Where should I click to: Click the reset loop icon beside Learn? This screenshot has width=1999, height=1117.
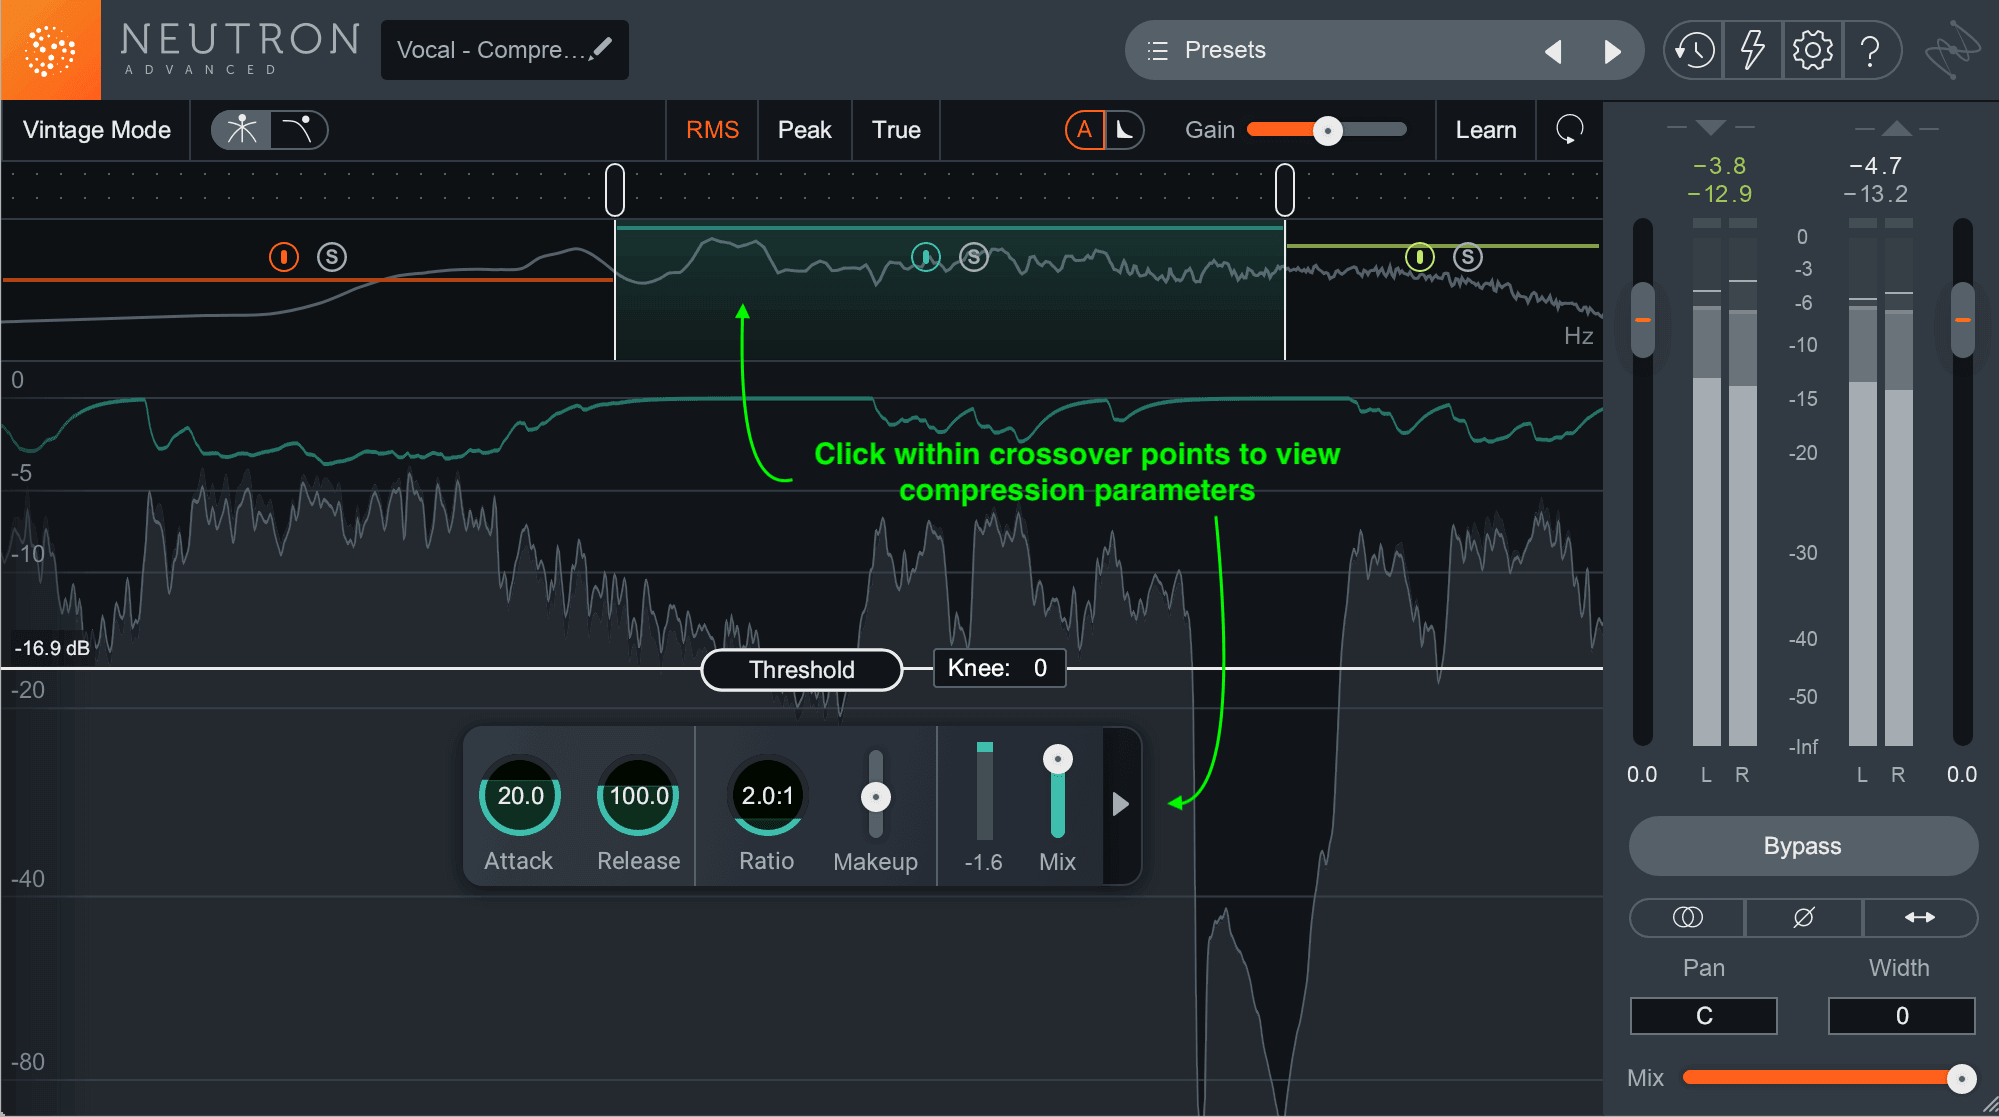(1570, 129)
